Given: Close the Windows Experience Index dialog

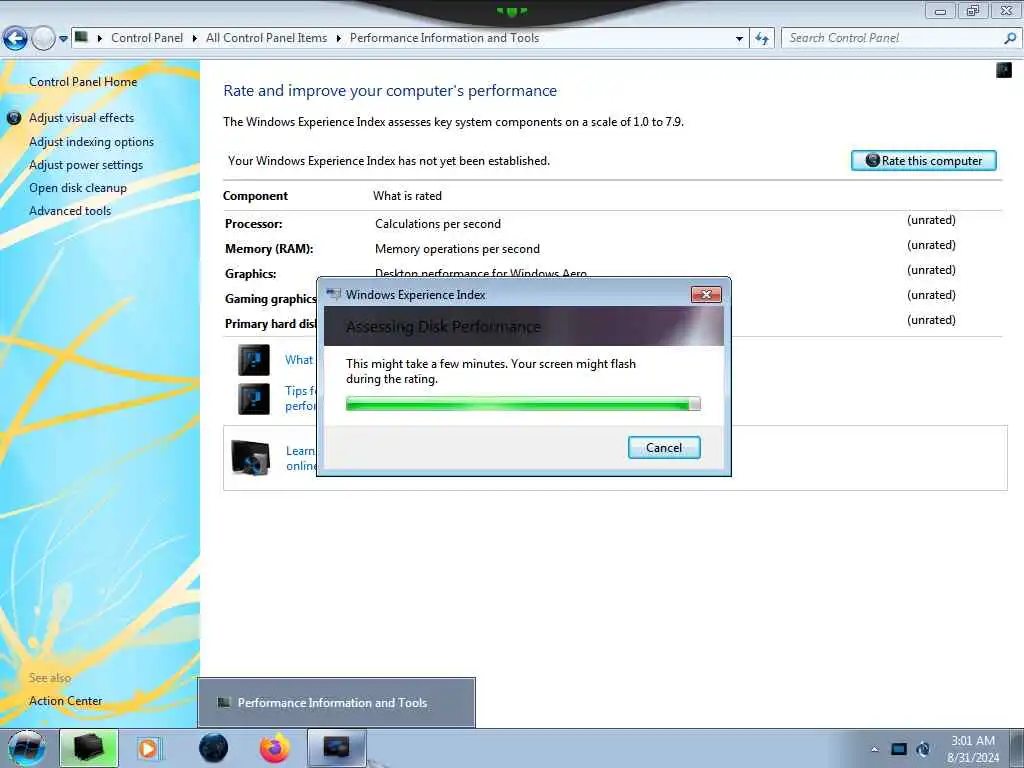Looking at the screenshot, I should point(706,295).
